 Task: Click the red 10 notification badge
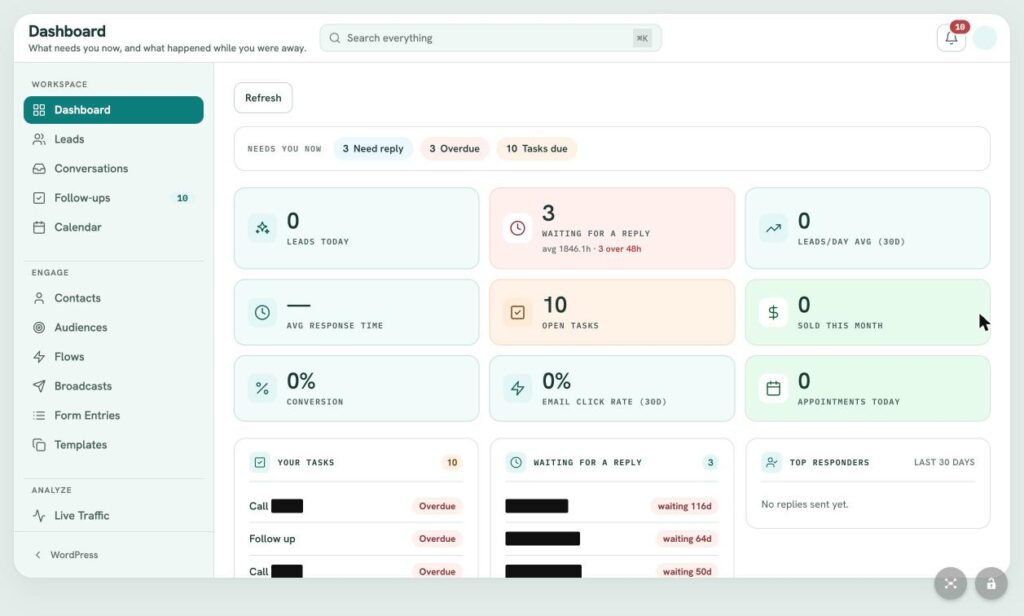pos(959,27)
